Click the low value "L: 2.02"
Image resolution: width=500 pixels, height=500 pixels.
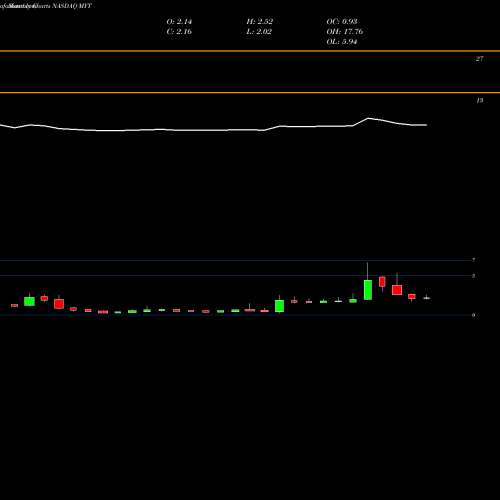[x=259, y=32]
